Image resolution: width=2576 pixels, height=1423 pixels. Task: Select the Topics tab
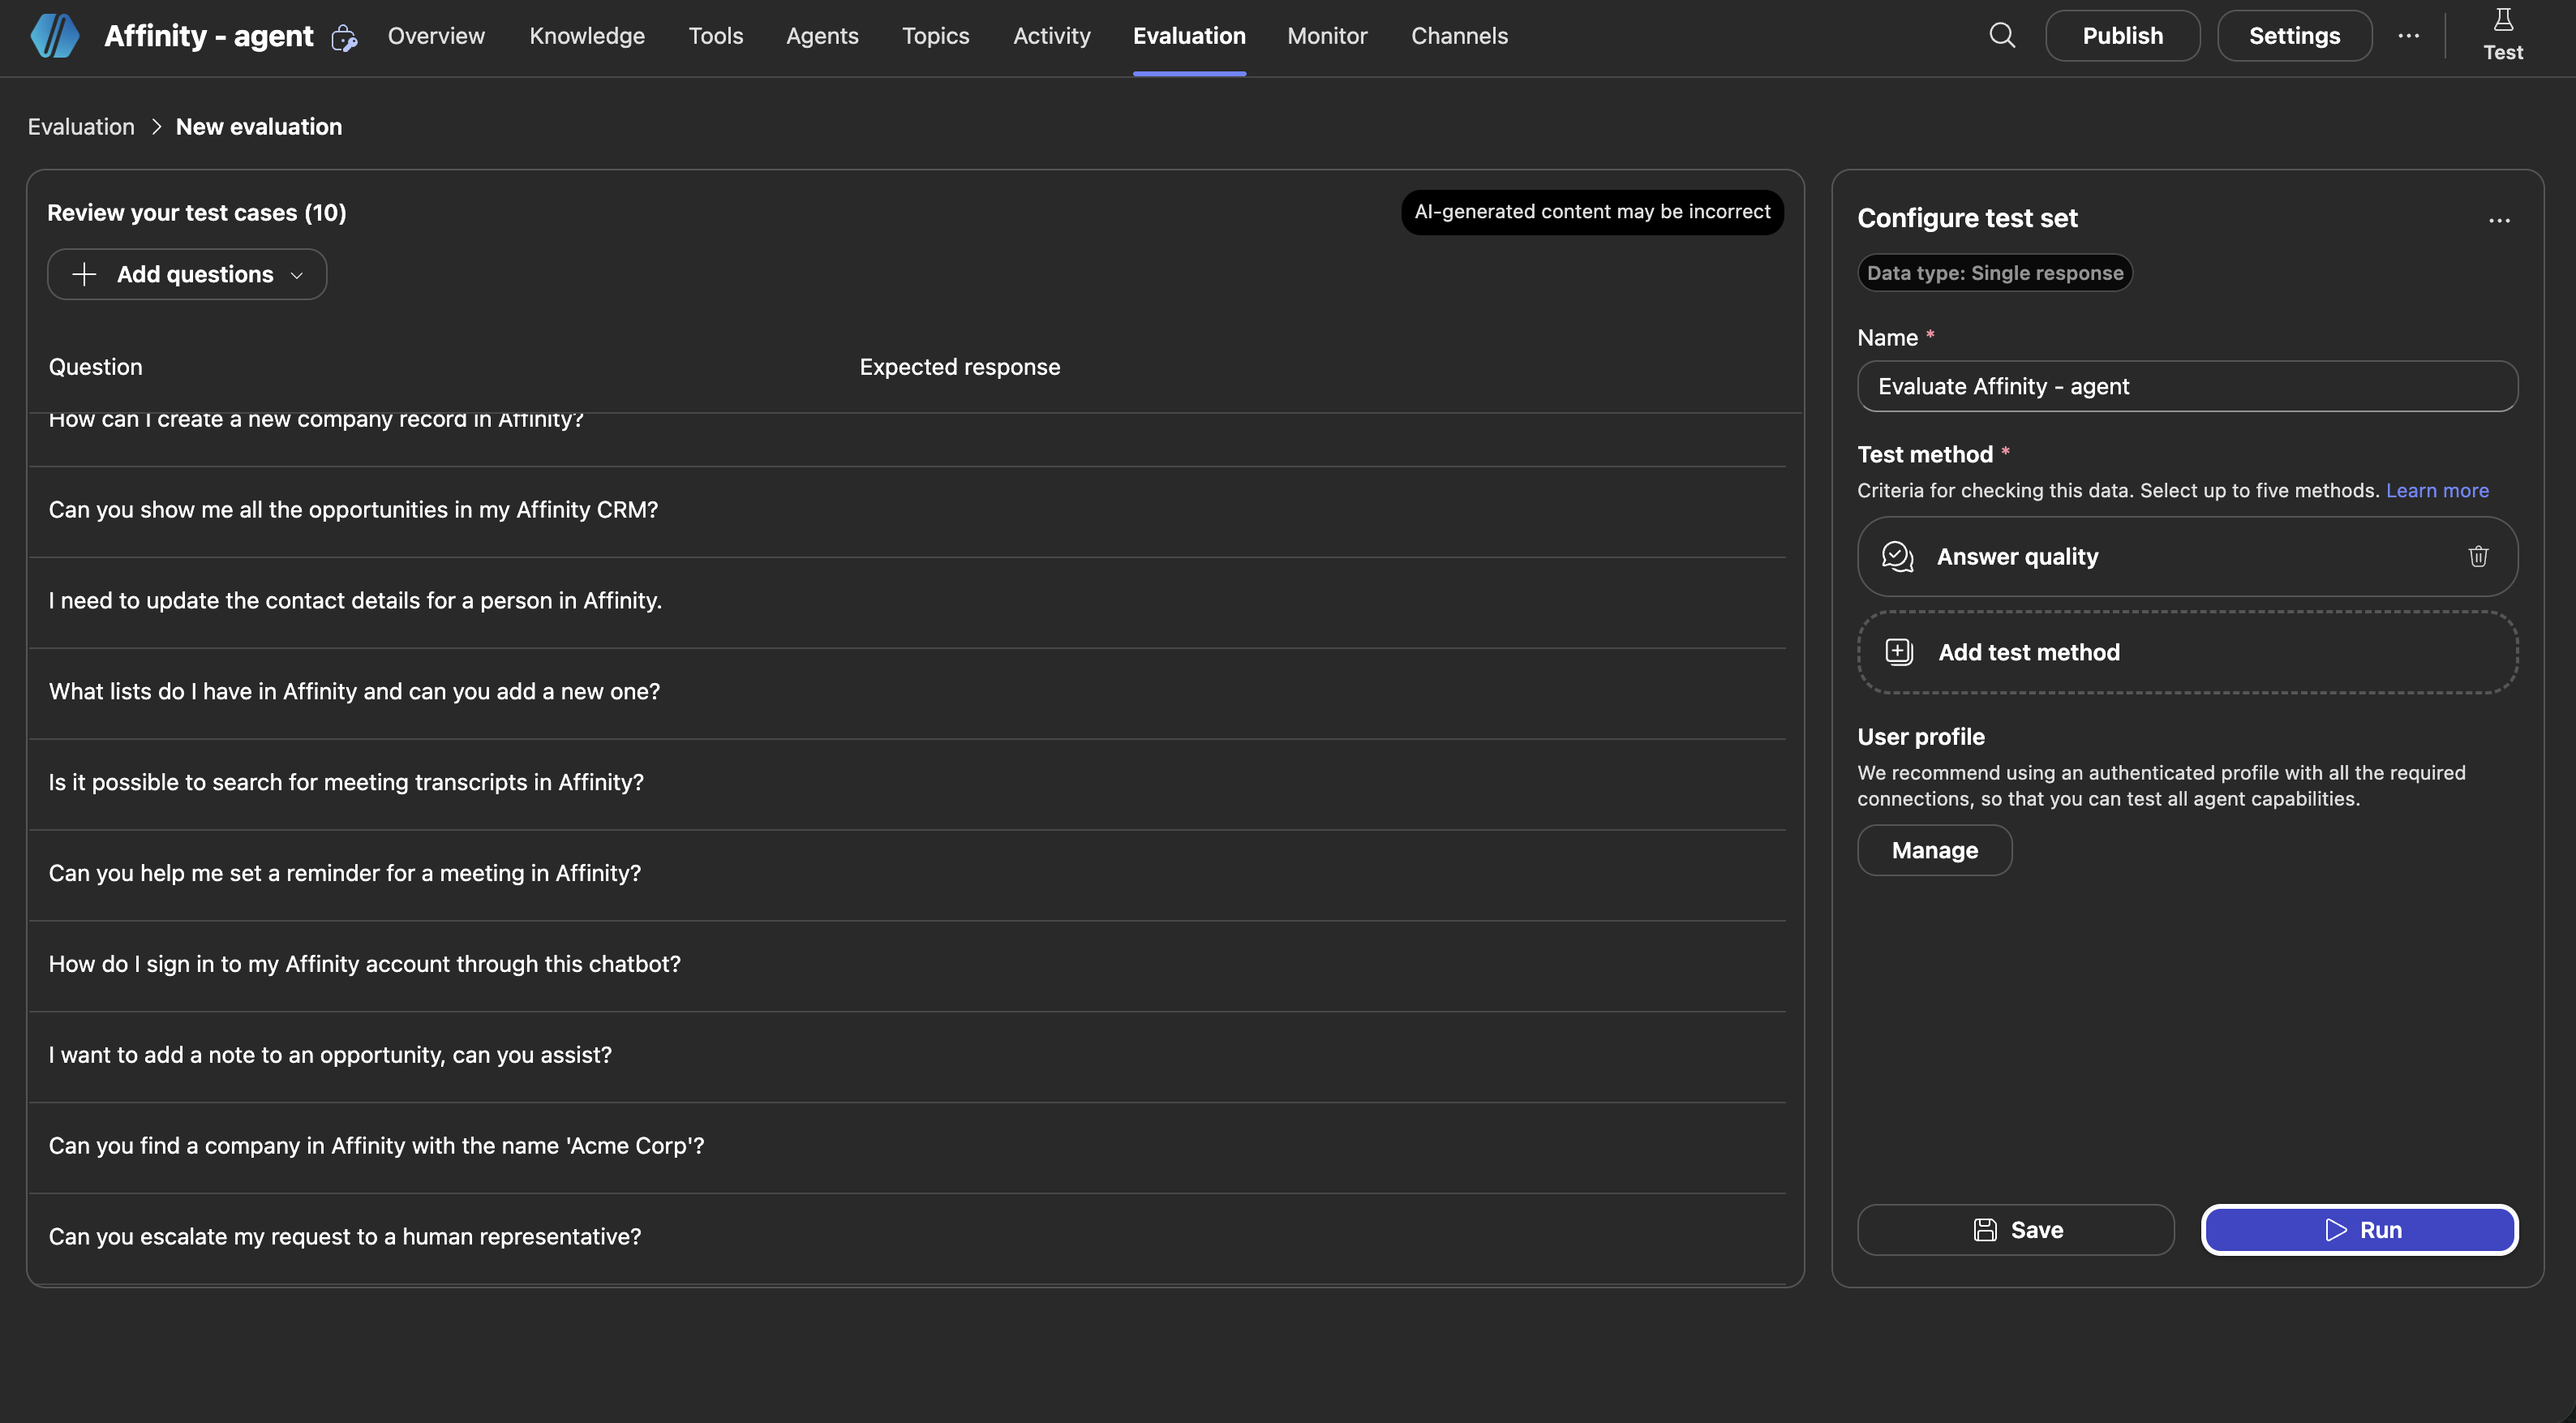[935, 36]
